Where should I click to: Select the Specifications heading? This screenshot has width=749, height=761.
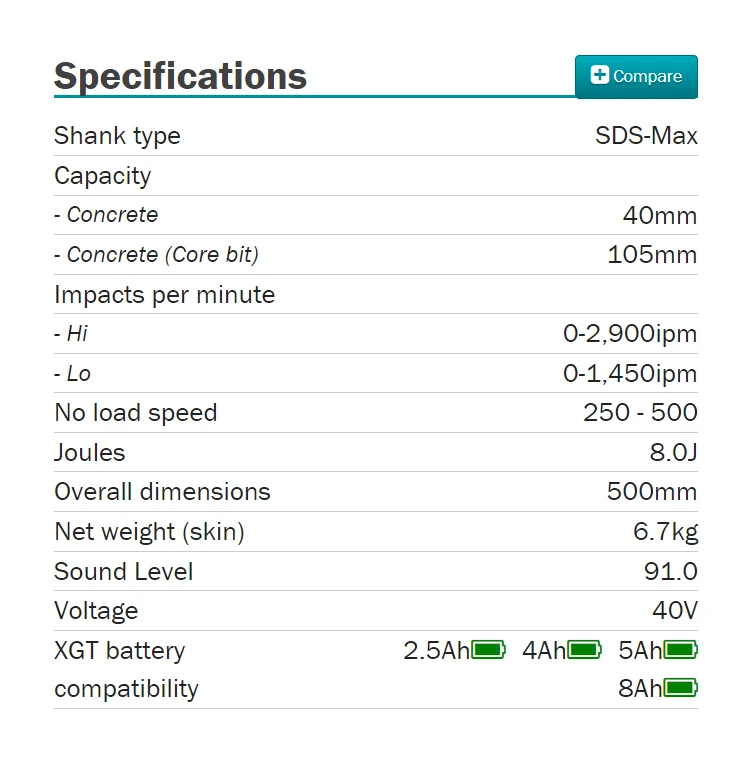180,76
